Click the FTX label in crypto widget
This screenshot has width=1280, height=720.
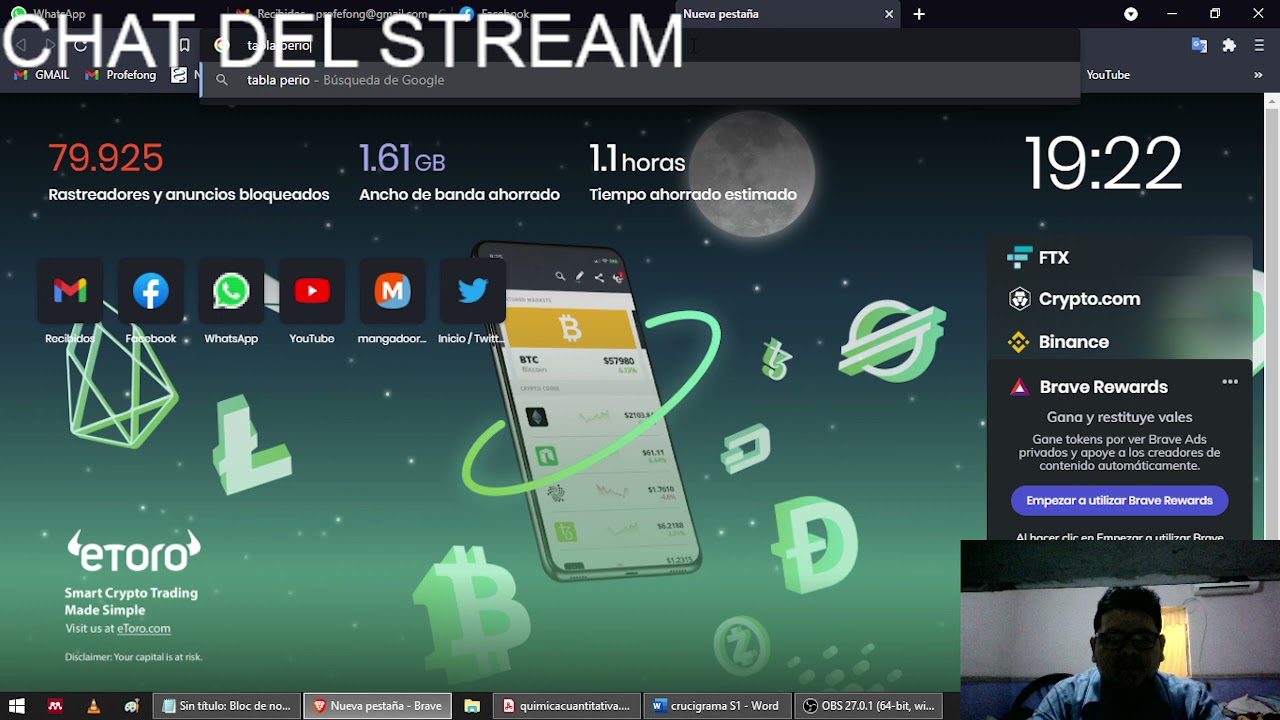[x=1054, y=258]
